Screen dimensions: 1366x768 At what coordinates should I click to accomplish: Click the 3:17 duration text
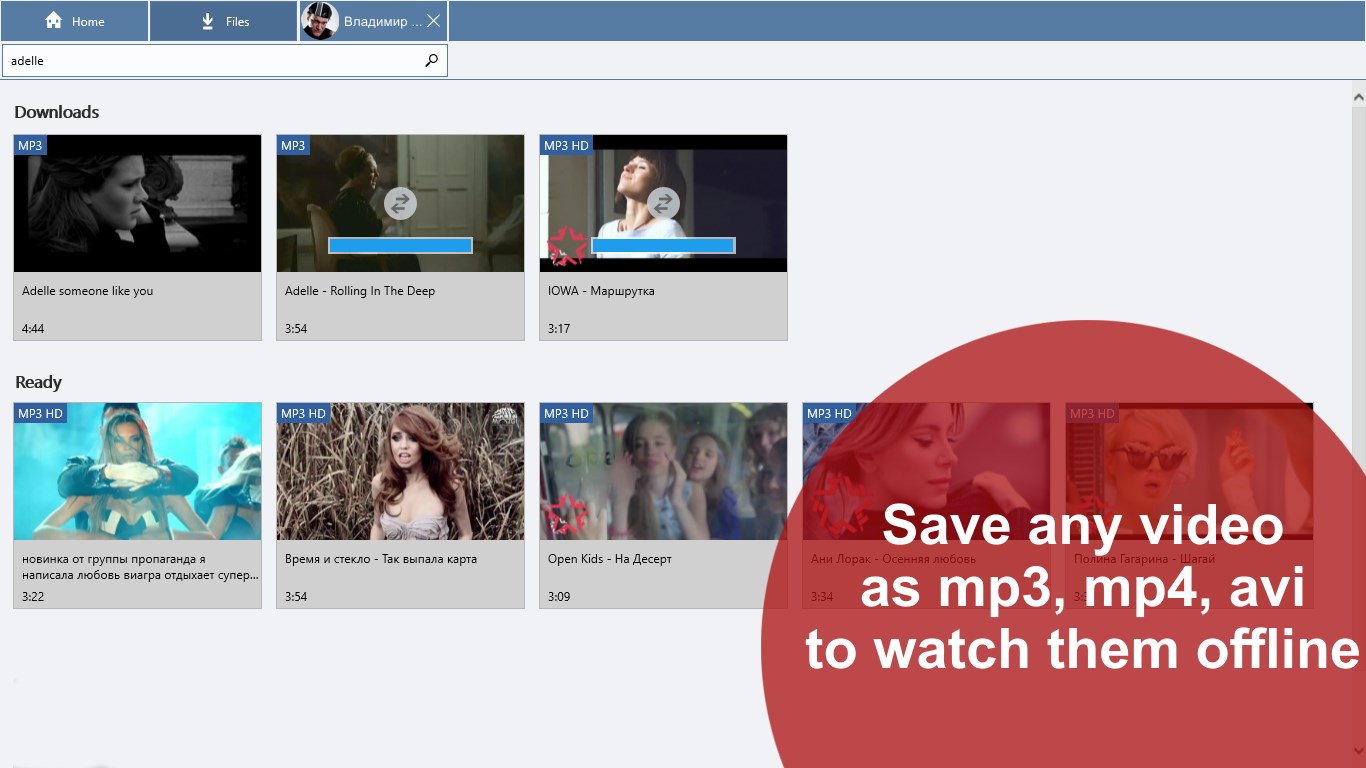point(559,329)
